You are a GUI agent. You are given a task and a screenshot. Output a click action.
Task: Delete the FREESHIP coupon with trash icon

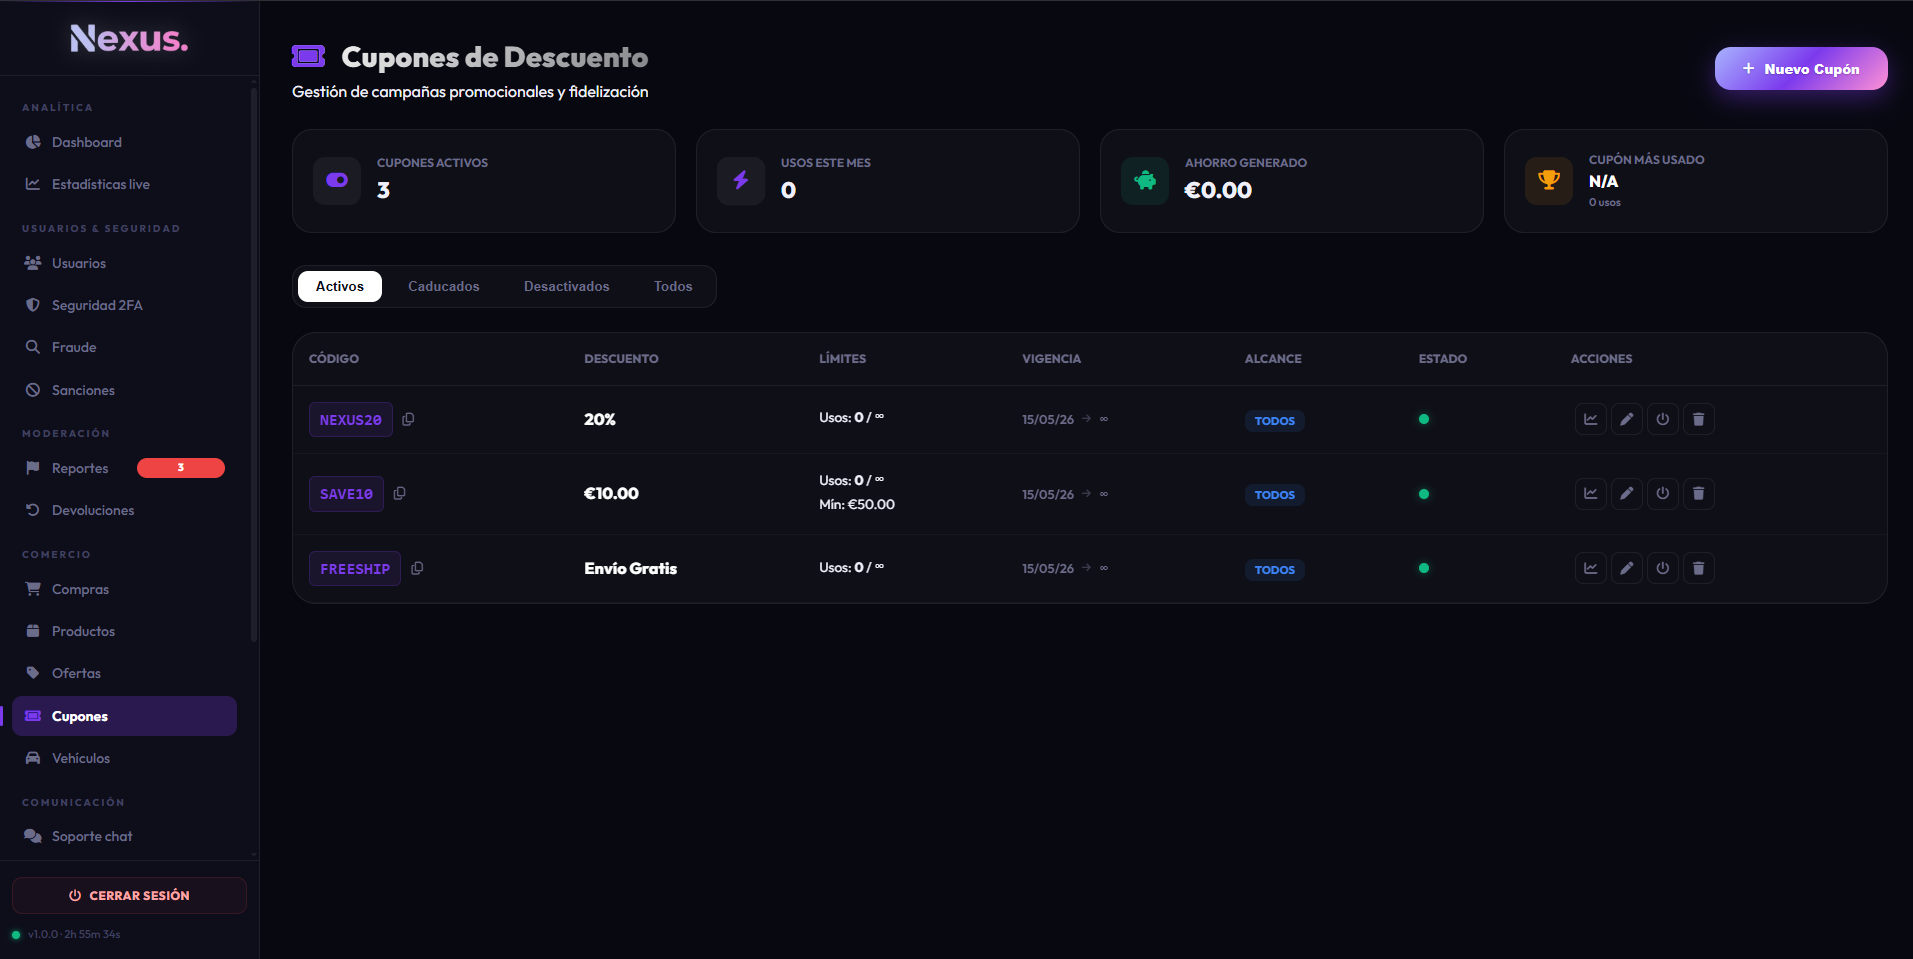coord(1698,568)
